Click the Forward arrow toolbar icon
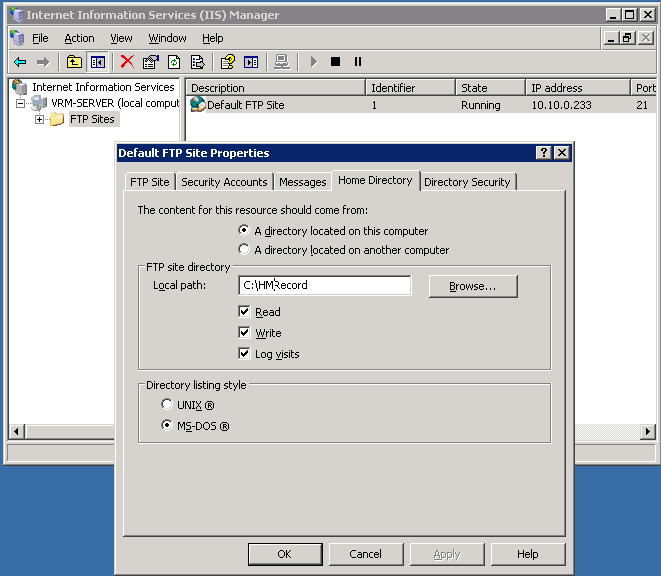661x576 pixels. pos(43,62)
